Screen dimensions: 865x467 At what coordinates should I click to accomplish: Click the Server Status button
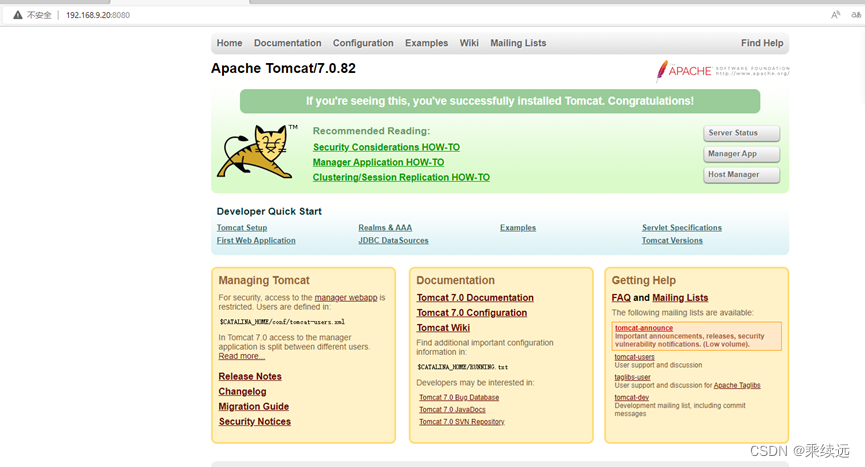[x=741, y=133]
